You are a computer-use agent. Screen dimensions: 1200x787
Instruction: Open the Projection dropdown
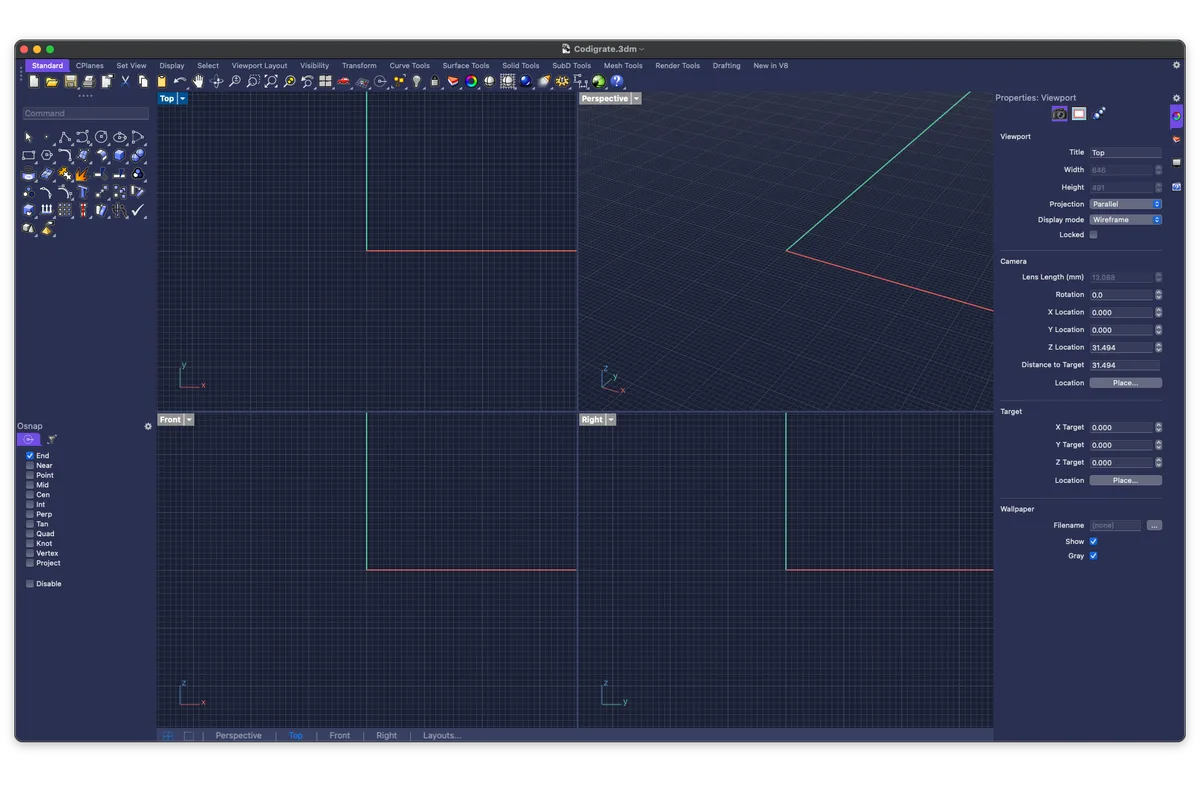click(1126, 204)
